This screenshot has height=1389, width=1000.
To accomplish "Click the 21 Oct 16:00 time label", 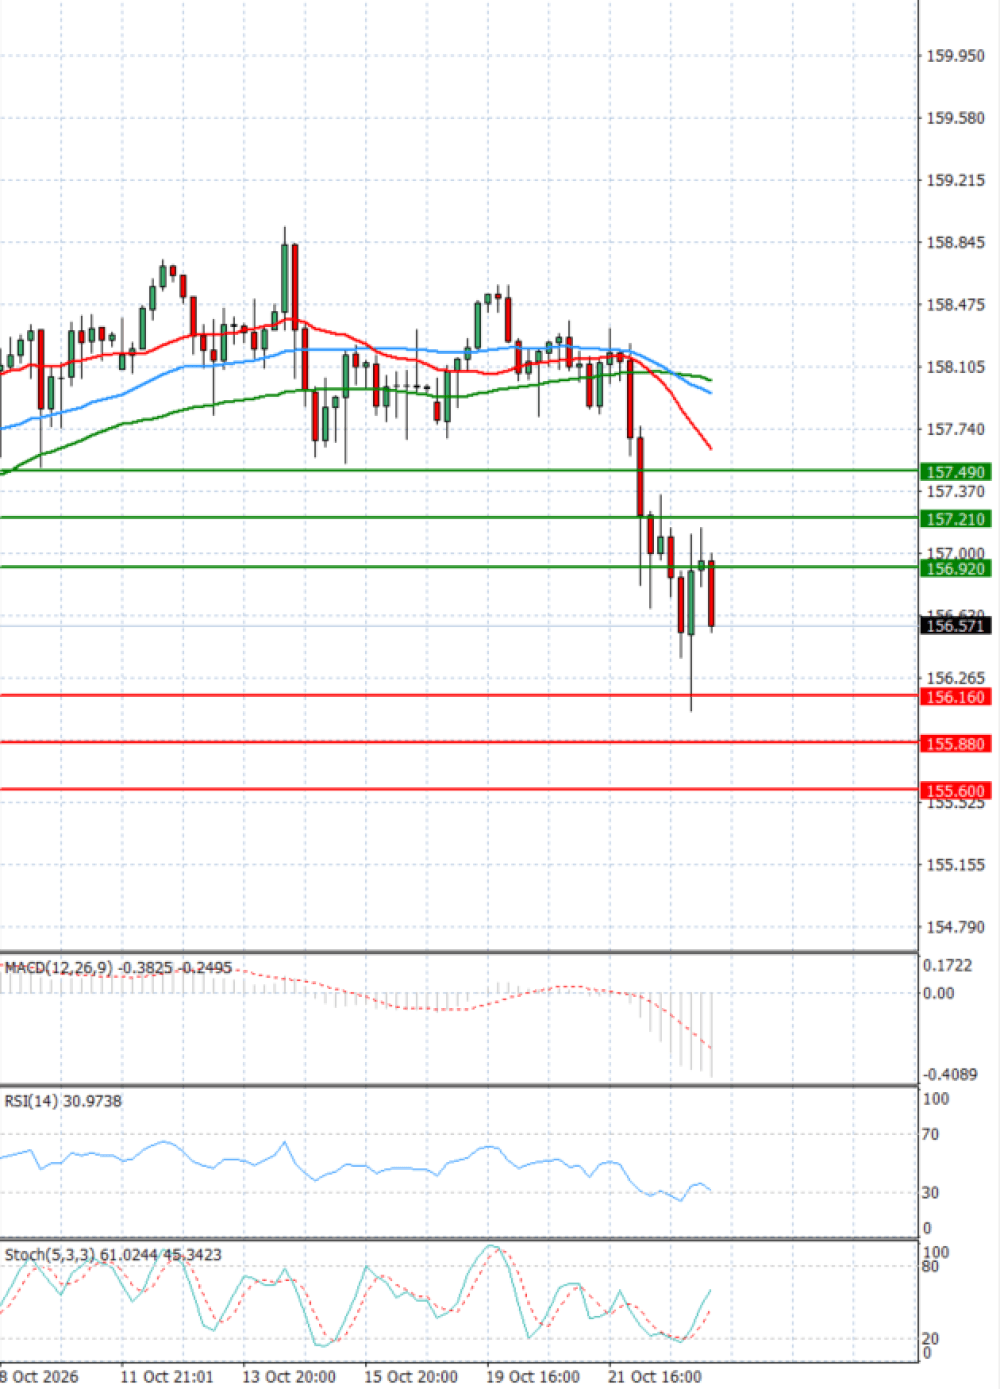I will click(655, 1377).
